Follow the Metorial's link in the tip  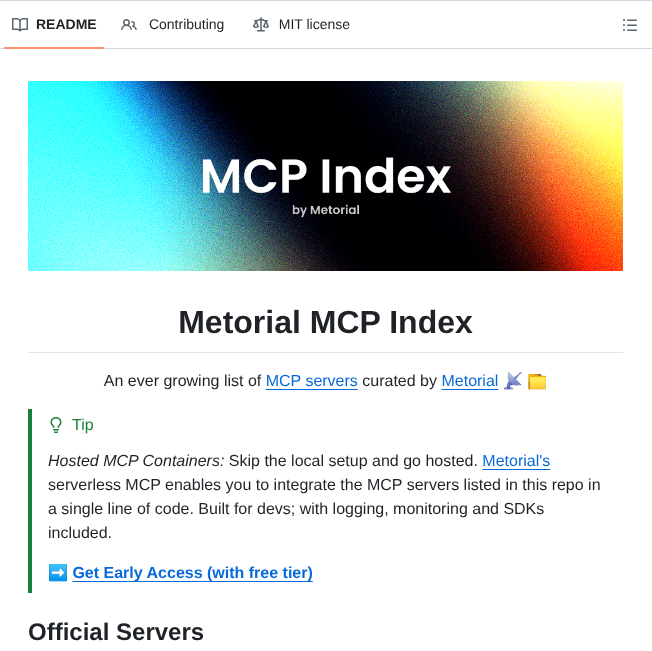(x=516, y=461)
